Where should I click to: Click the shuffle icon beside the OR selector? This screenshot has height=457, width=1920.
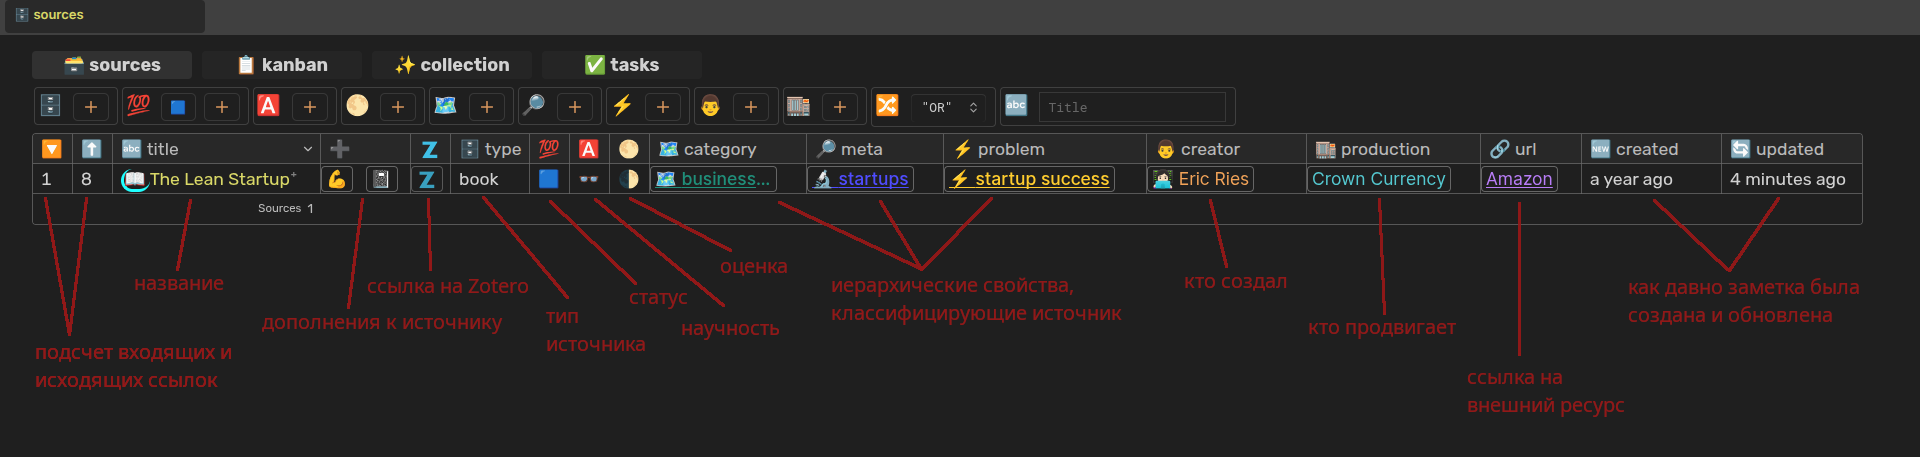[887, 106]
